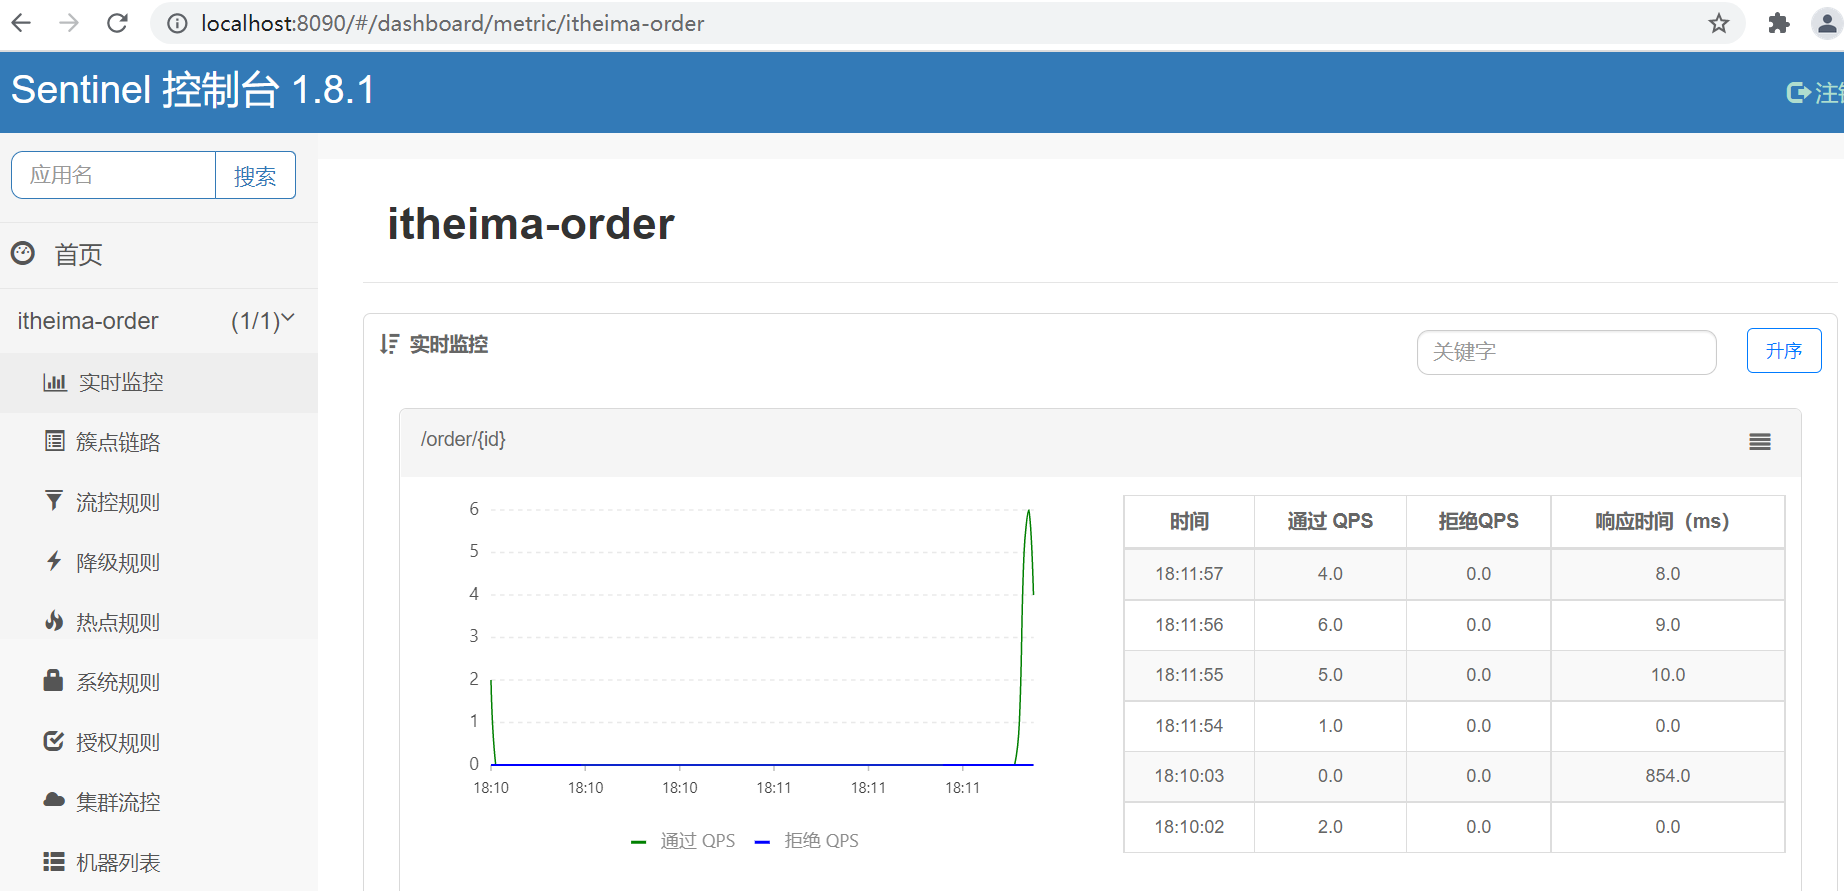Click the authorization rules check icon
Screen dimensions: 1844x891
point(54,741)
